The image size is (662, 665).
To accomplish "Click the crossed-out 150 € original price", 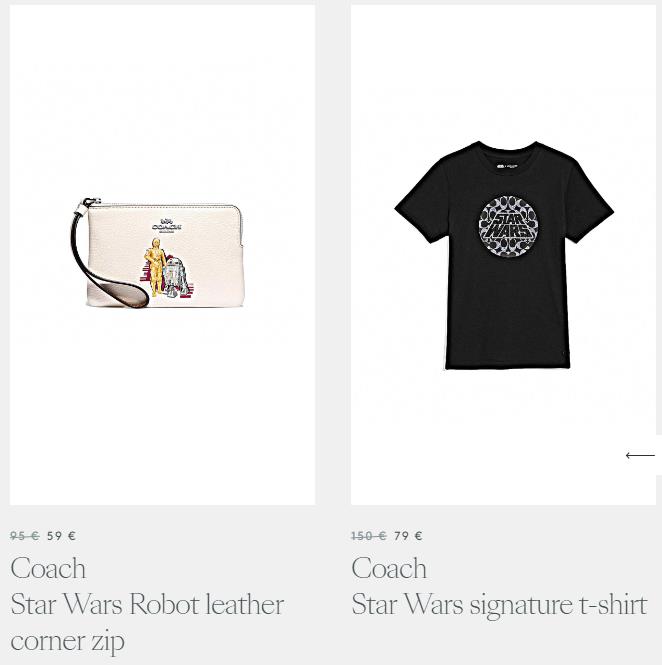I will pyautogui.click(x=369, y=536).
